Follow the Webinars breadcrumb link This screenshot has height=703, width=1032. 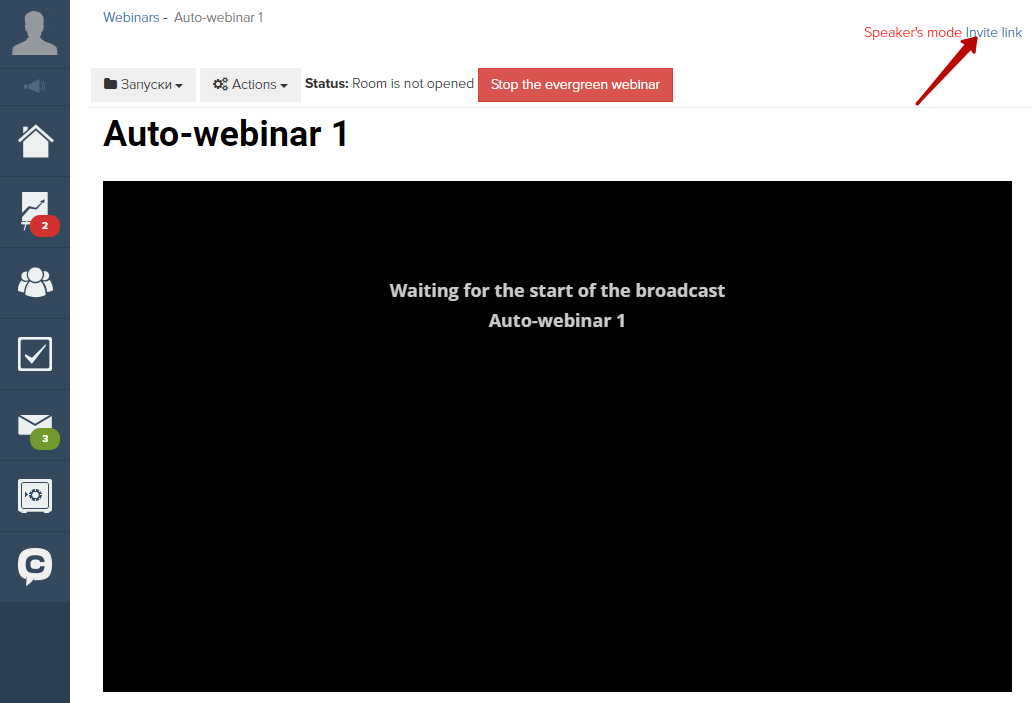coord(131,18)
